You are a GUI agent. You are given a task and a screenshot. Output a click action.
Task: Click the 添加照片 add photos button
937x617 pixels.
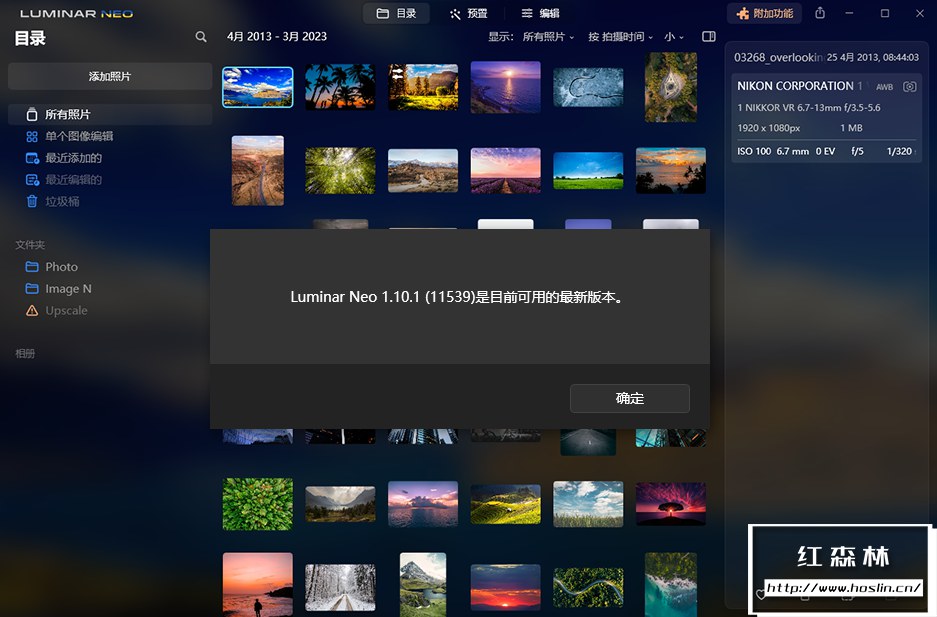tap(110, 76)
